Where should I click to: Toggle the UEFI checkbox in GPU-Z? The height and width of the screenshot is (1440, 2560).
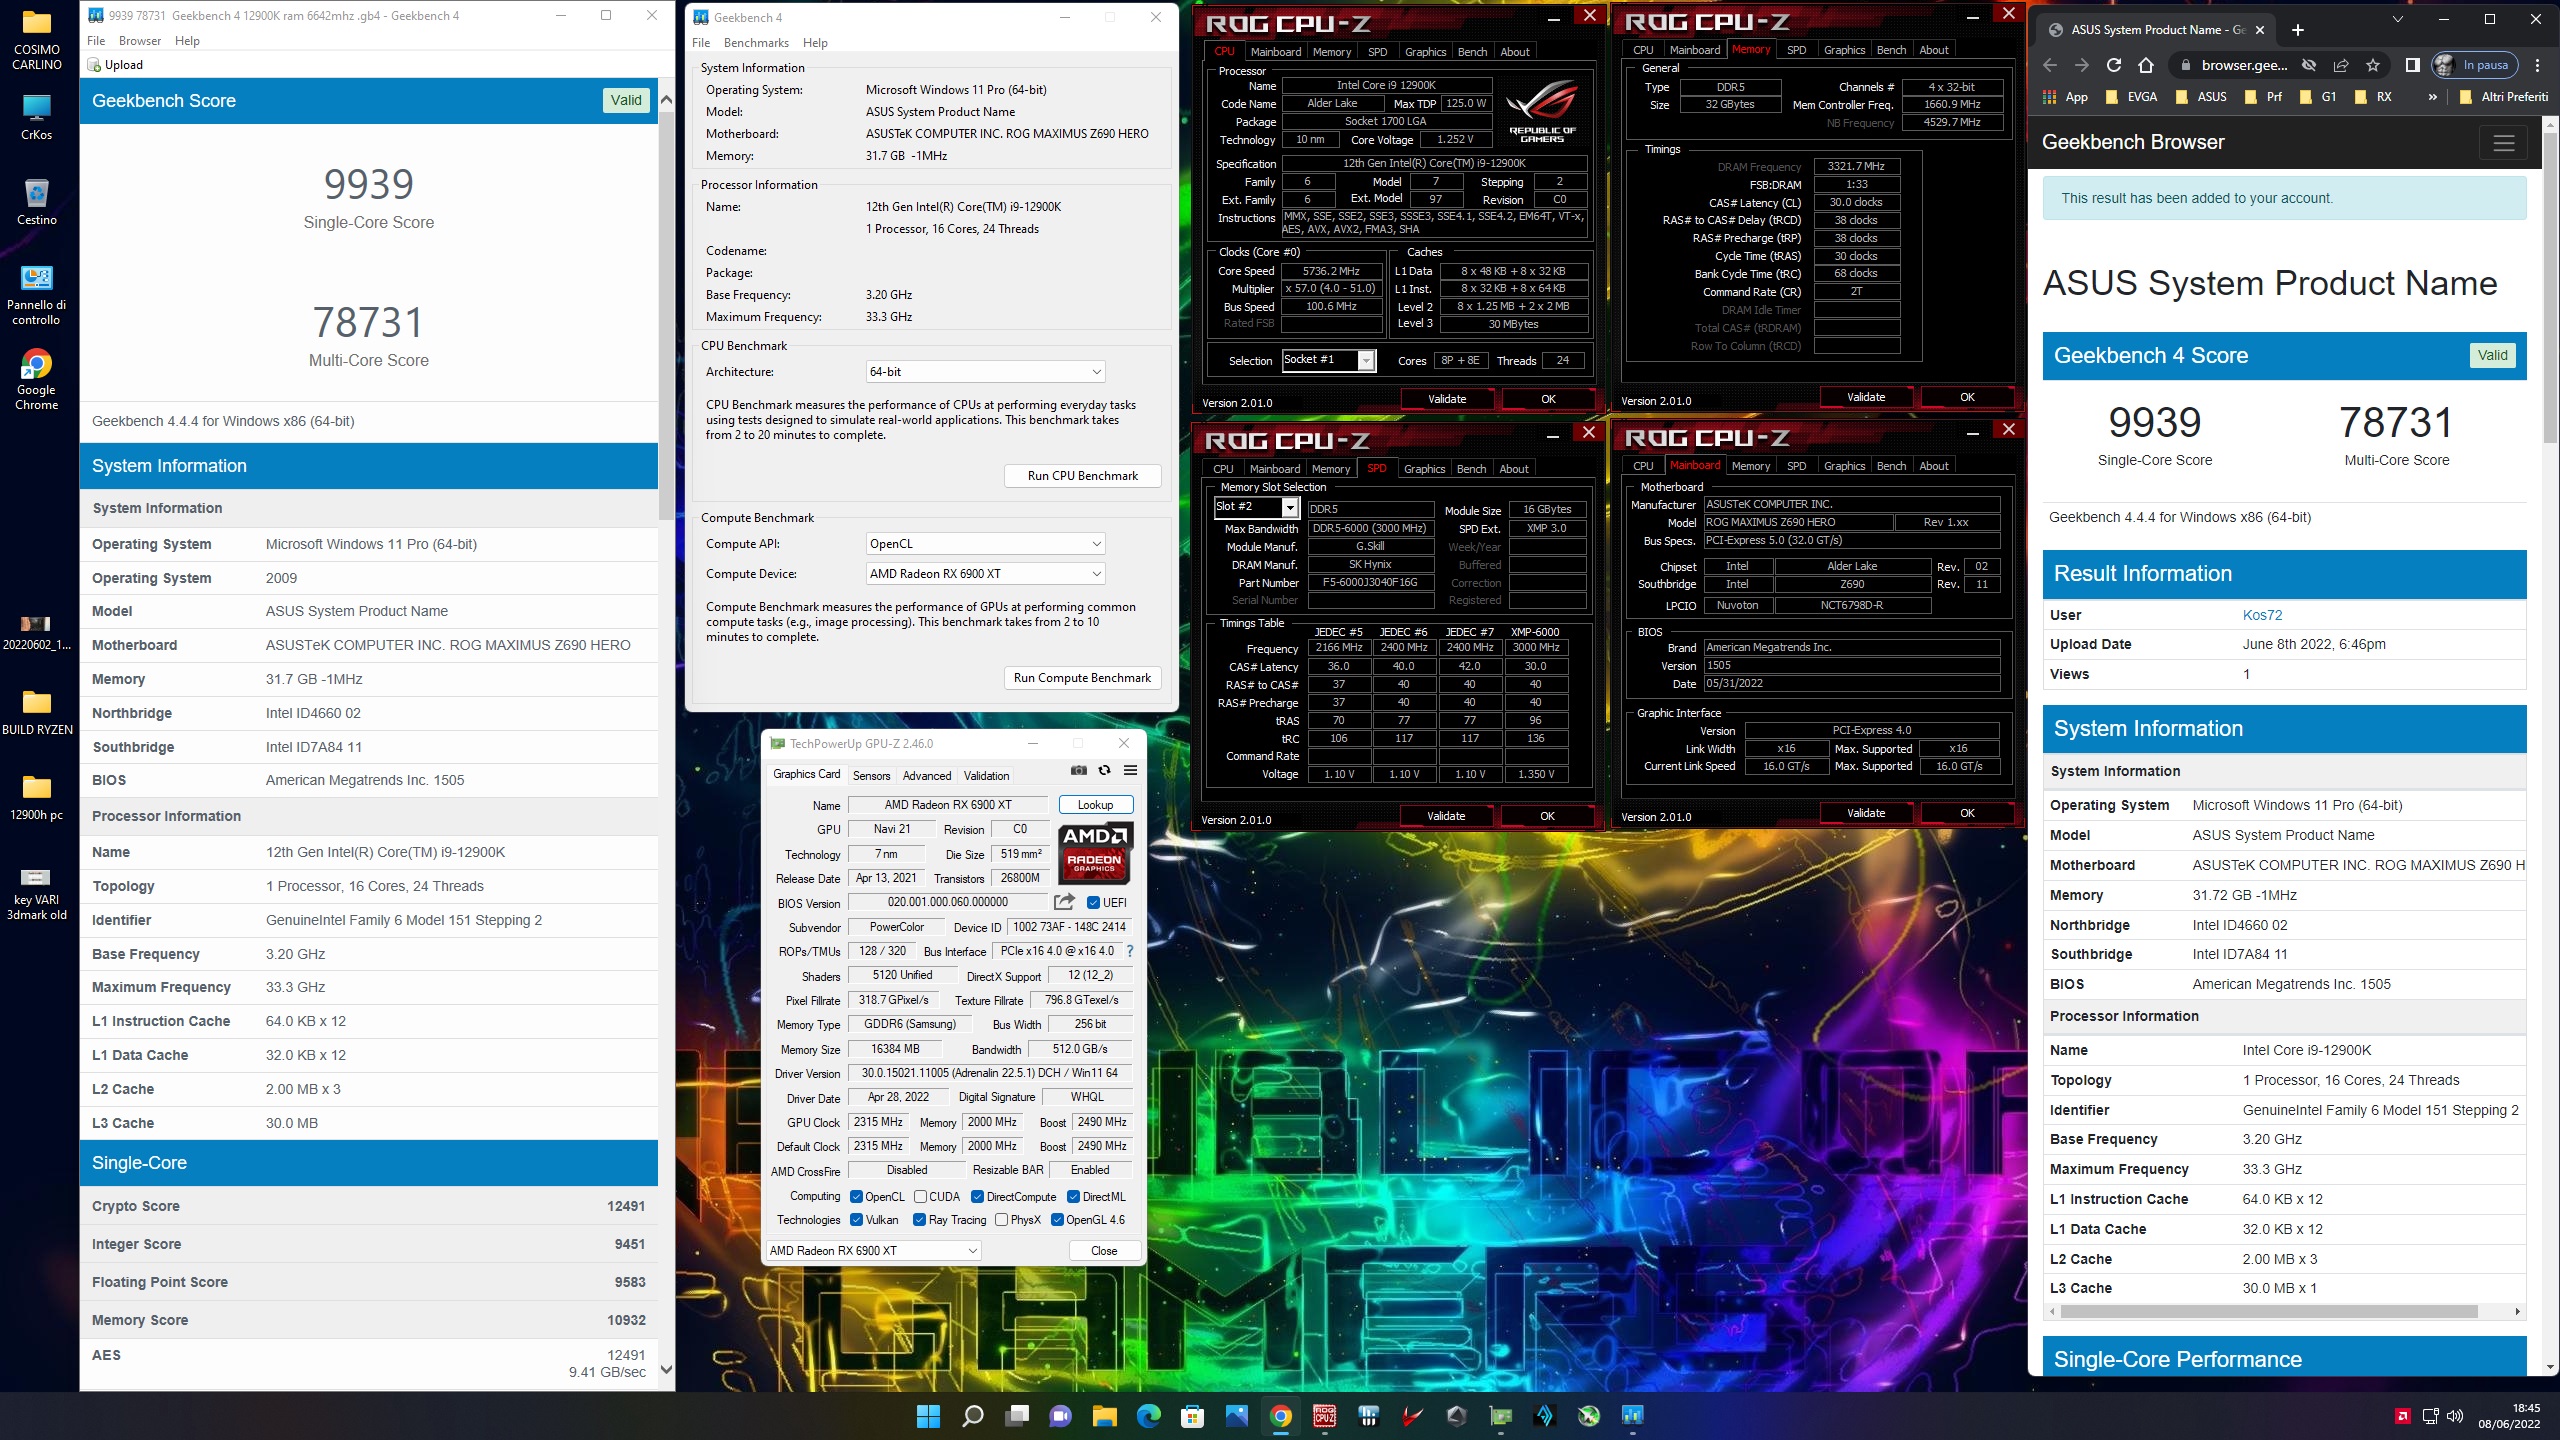(1094, 902)
